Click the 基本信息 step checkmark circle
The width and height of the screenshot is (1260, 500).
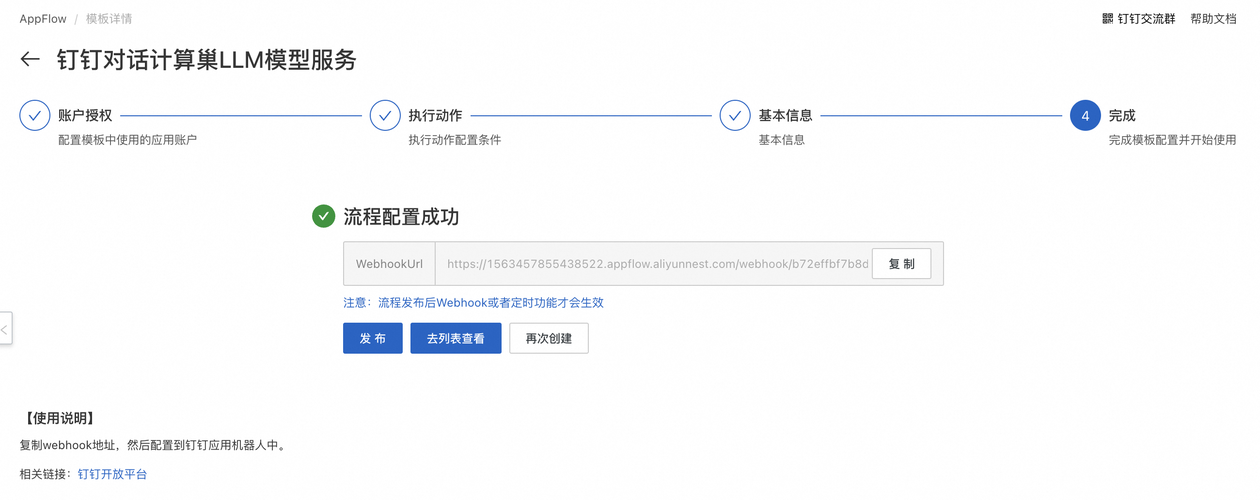(x=735, y=115)
